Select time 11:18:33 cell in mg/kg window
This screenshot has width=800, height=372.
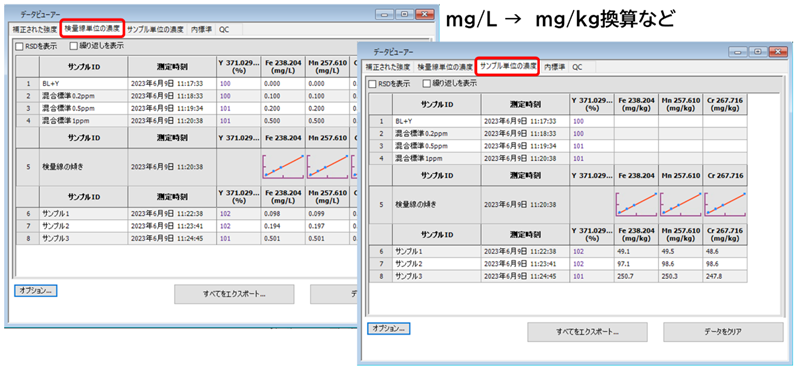[525, 134]
